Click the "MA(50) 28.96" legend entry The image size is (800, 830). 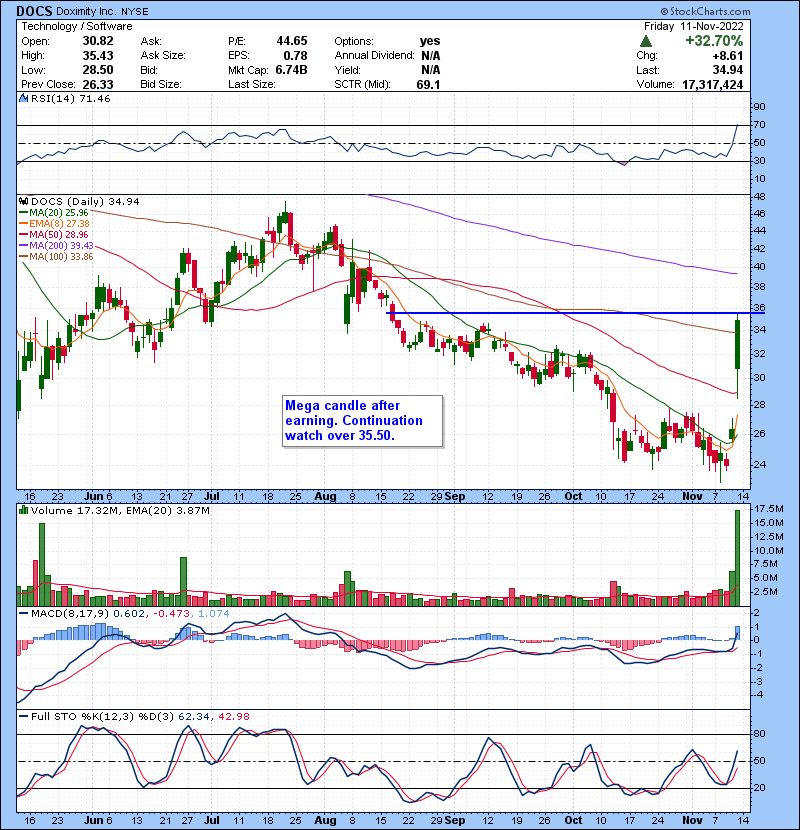(59, 234)
